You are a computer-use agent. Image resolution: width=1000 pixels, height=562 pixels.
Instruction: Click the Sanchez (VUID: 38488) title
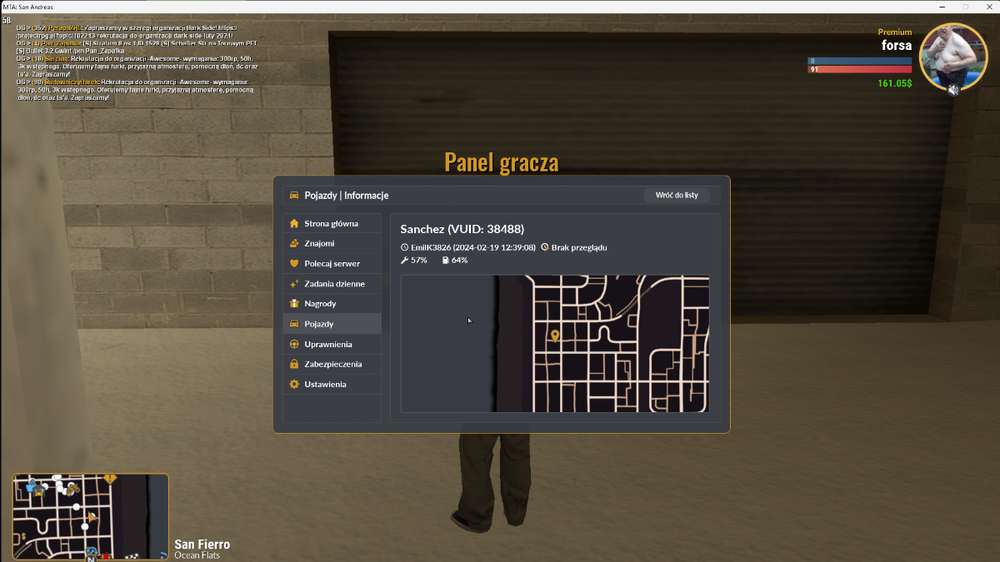[x=462, y=229]
